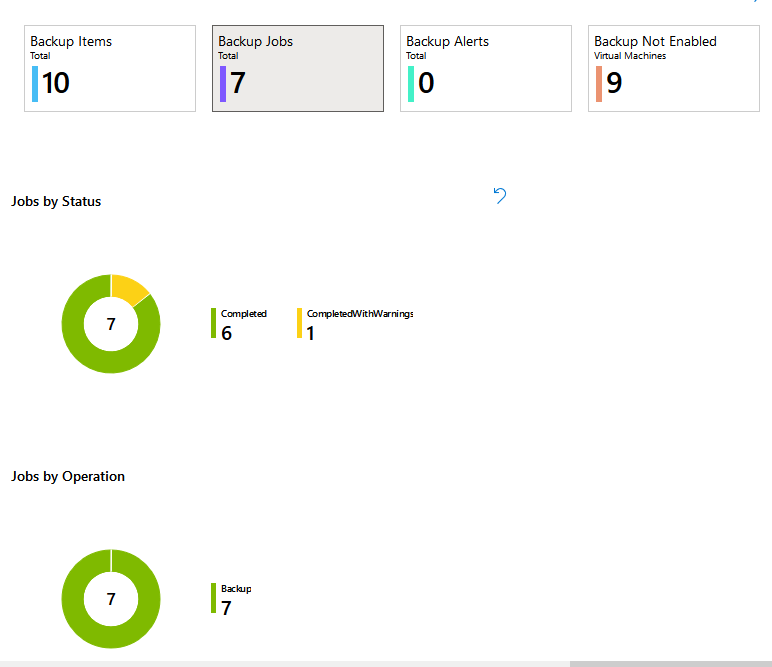Open the Backup Alerts tile
The width and height of the screenshot is (772, 667).
click(x=486, y=68)
